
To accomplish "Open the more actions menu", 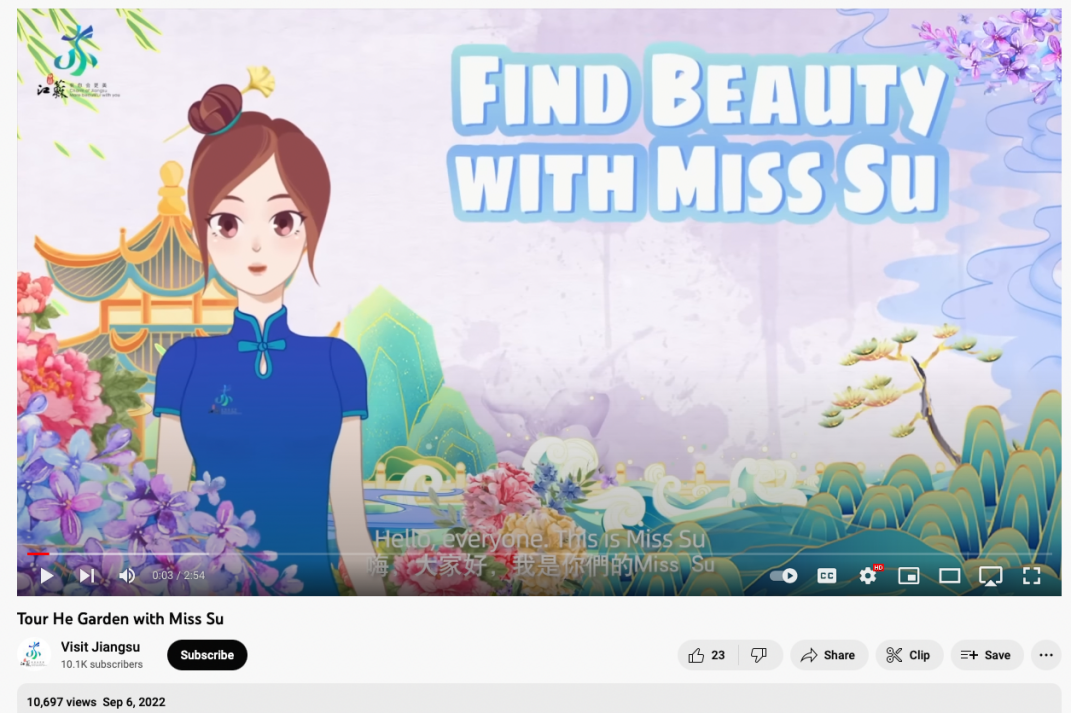I will point(1046,655).
